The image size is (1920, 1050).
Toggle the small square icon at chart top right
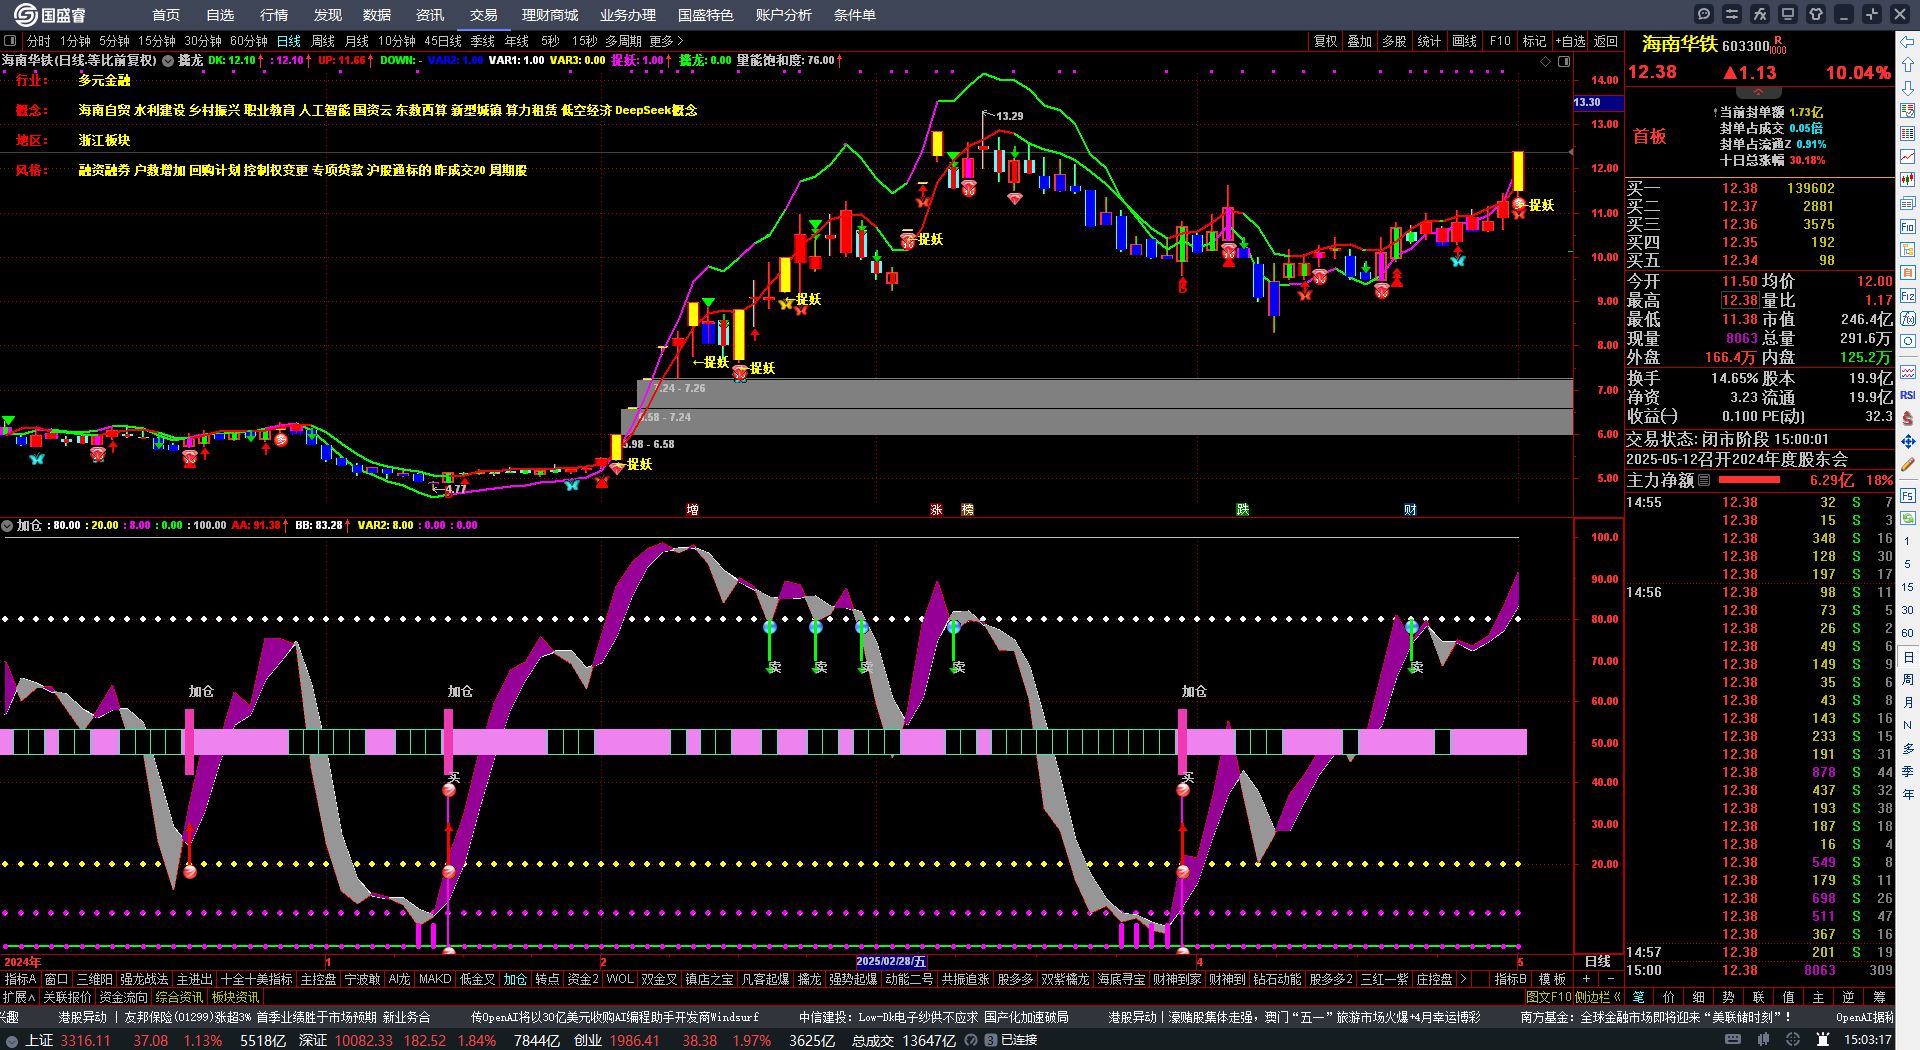coord(1564,61)
